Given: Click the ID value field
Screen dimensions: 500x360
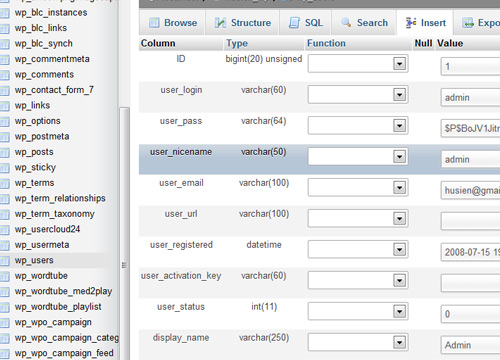Looking at the screenshot, I should pyautogui.click(x=470, y=66).
